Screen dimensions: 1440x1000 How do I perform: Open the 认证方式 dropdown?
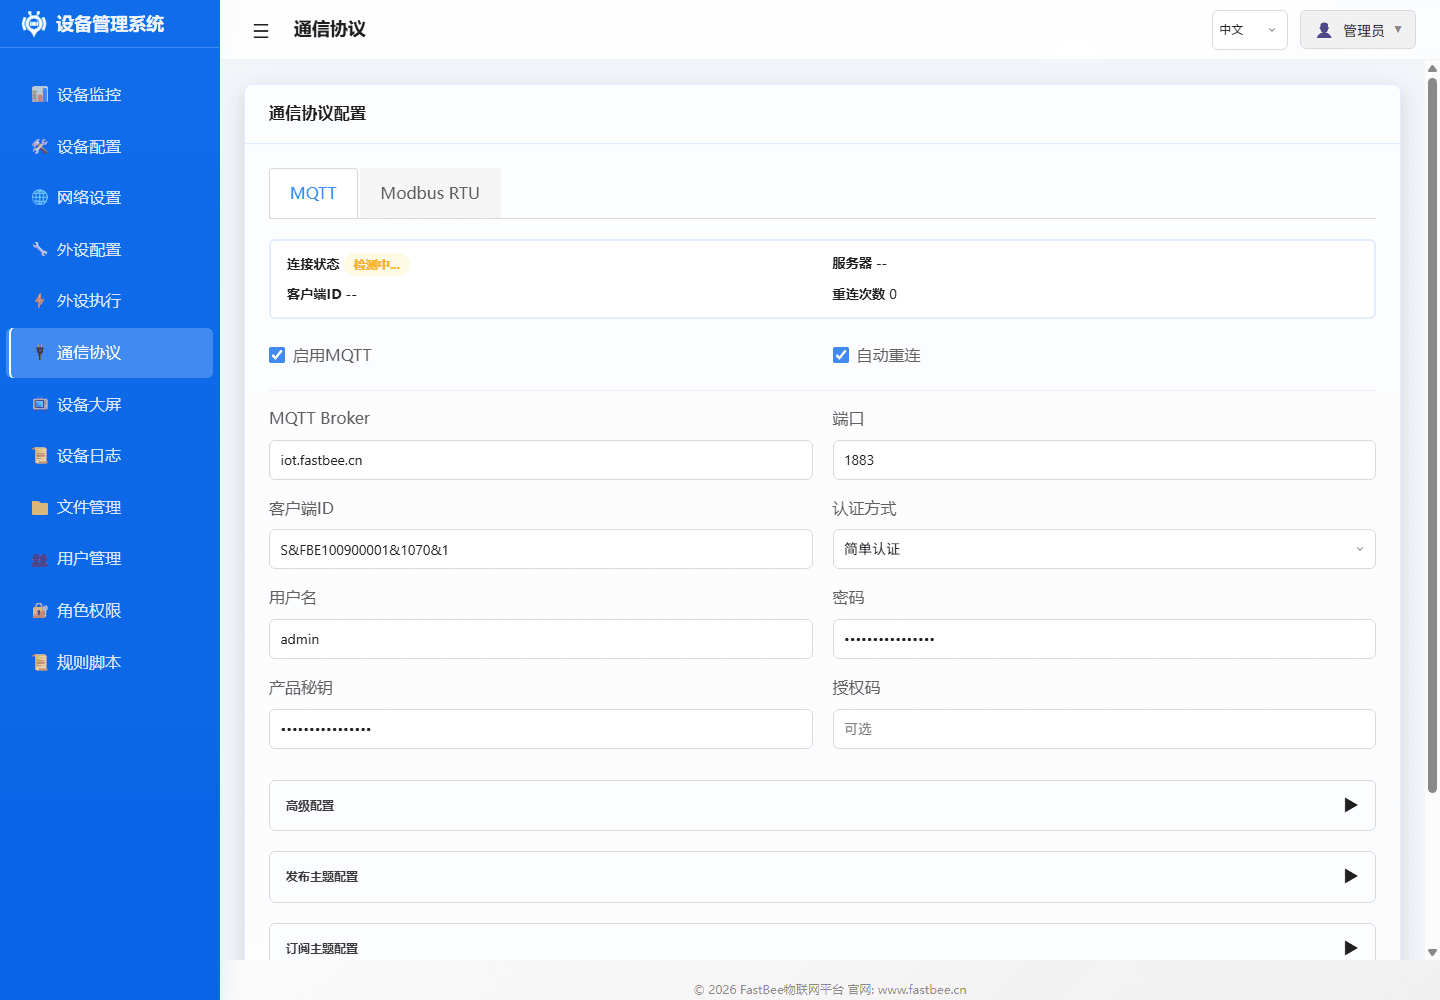click(x=1104, y=549)
